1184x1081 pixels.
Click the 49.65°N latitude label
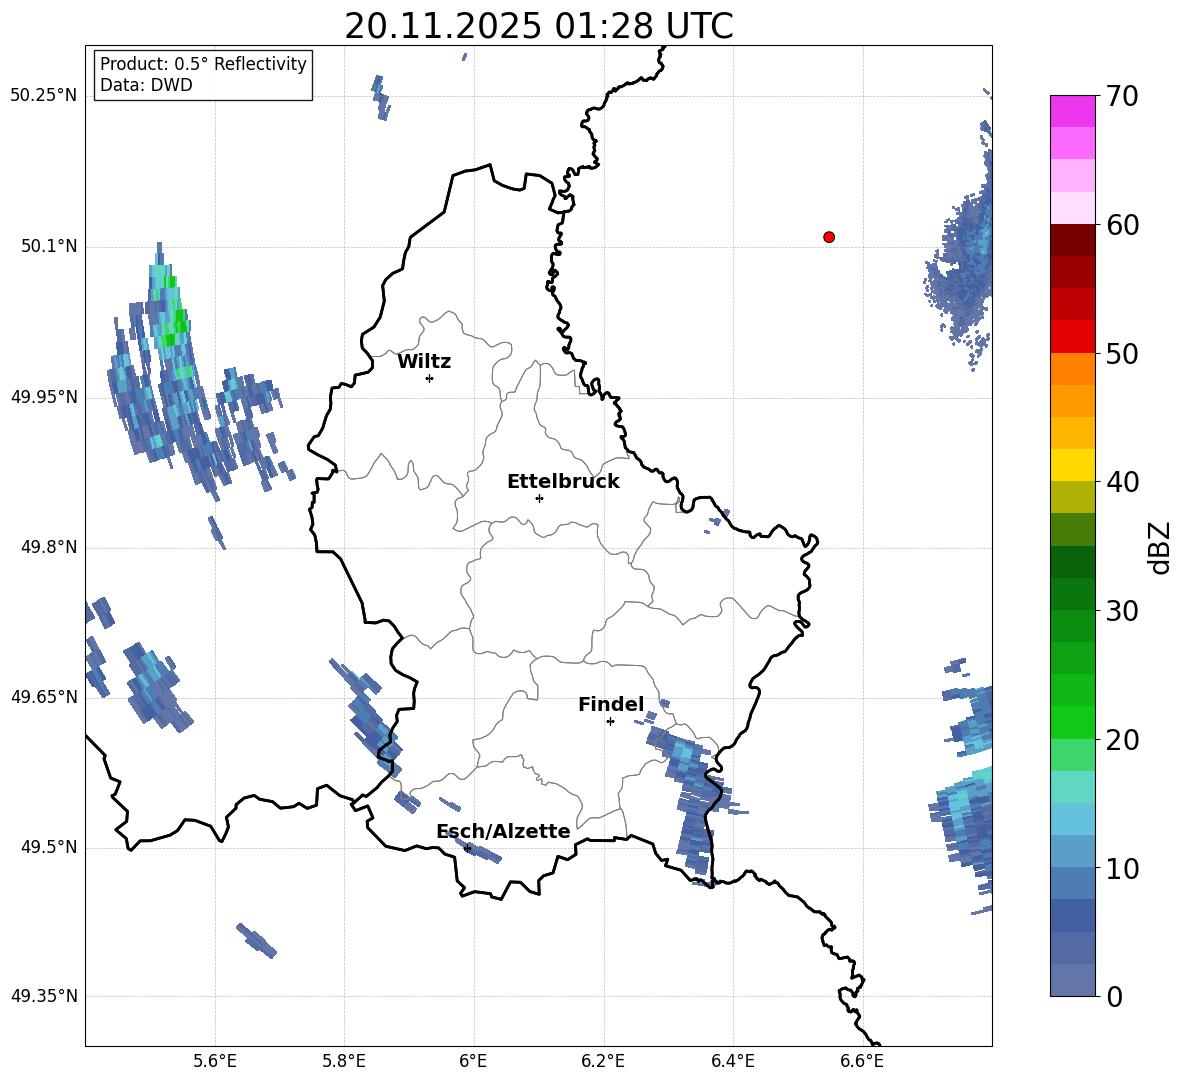pos(43,697)
